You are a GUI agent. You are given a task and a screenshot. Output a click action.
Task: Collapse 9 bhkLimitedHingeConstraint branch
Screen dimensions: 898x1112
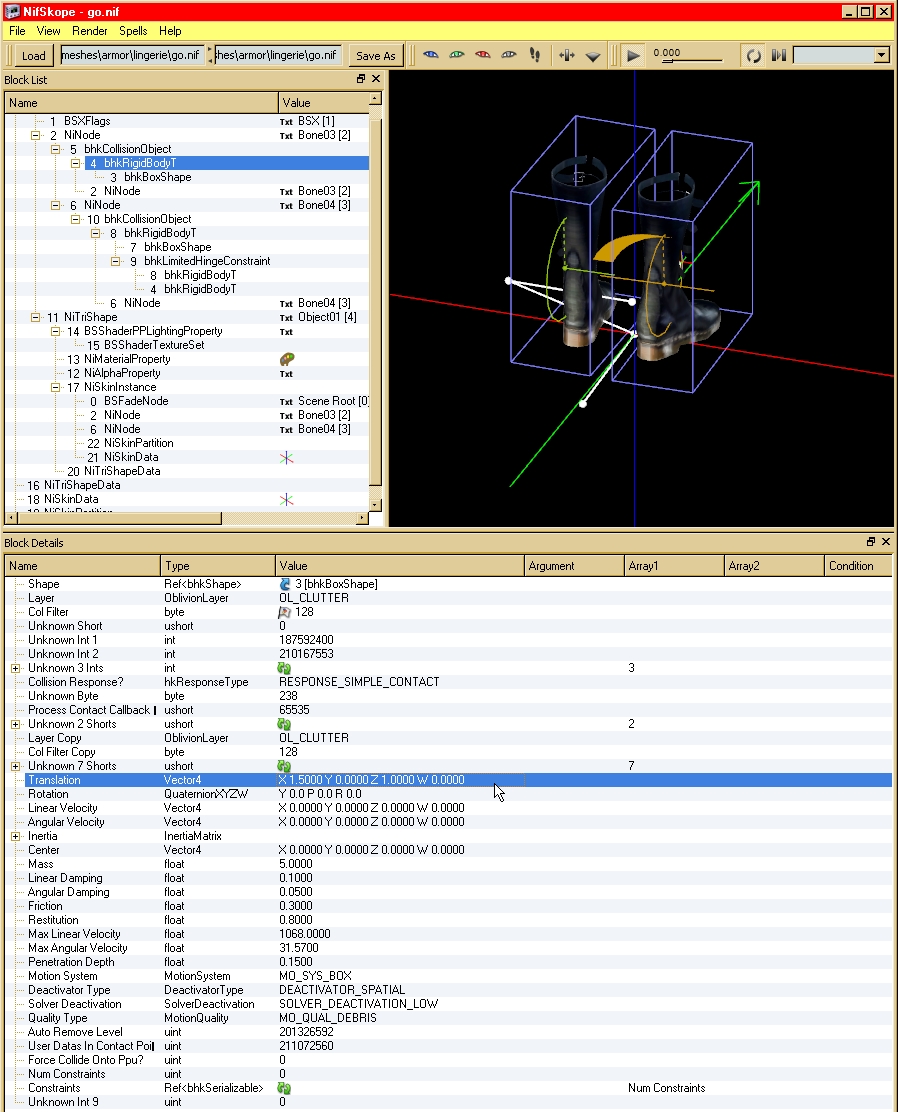(116, 261)
